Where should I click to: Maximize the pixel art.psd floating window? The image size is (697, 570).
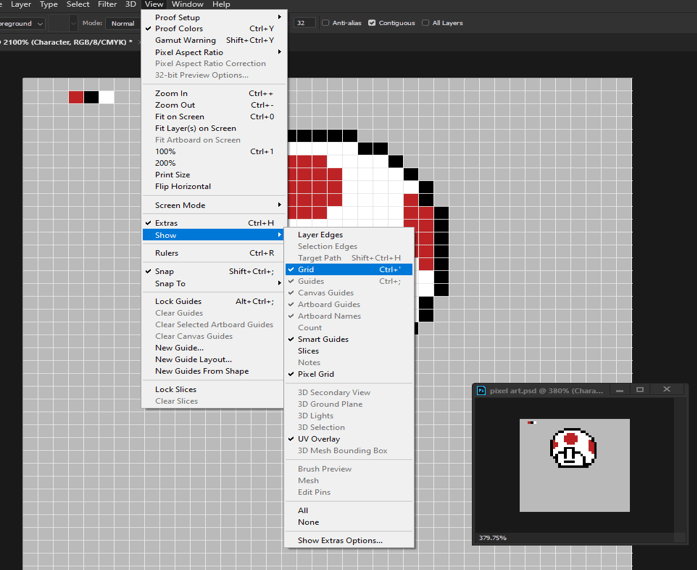coord(640,390)
